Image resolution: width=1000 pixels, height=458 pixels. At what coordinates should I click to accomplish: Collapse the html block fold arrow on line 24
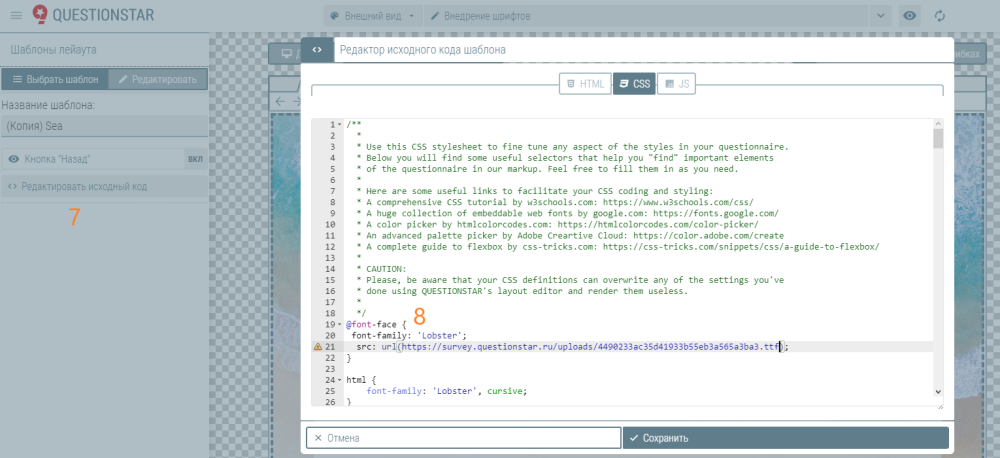pos(341,381)
